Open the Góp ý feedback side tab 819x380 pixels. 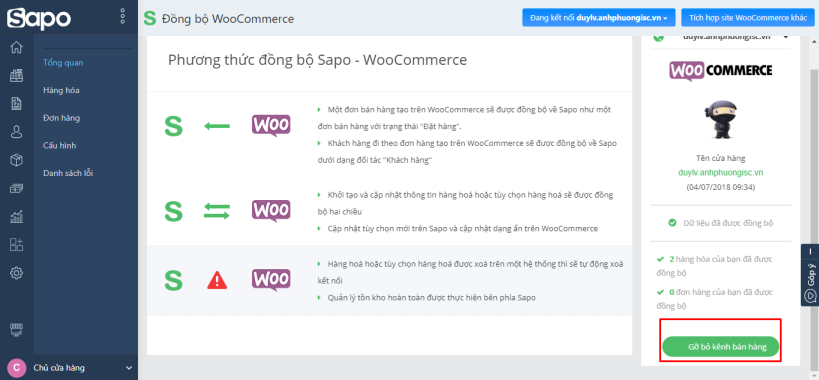click(810, 275)
